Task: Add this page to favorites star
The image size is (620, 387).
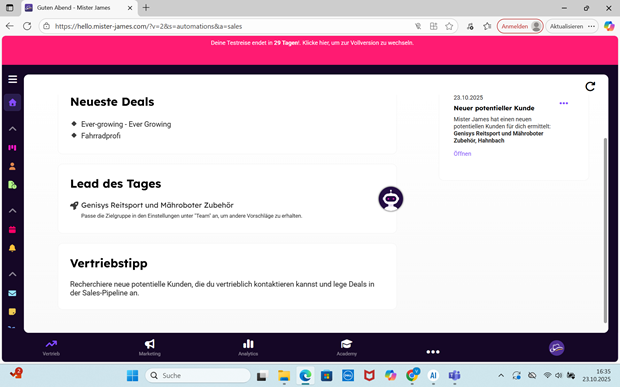Action: coord(449,26)
